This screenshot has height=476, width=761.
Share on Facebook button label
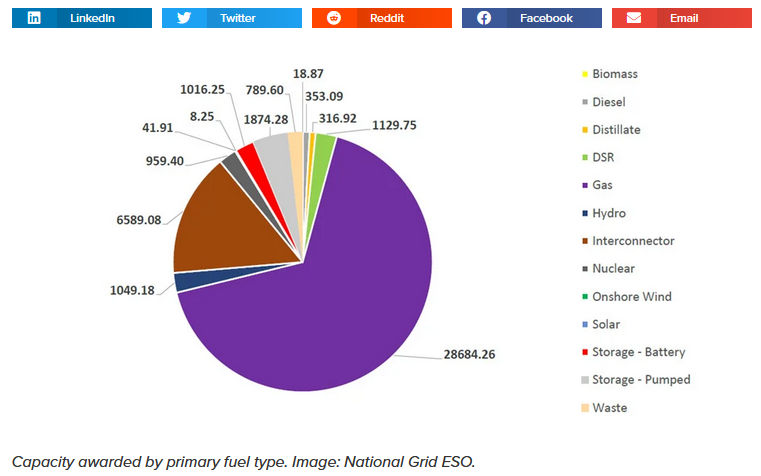tap(546, 18)
